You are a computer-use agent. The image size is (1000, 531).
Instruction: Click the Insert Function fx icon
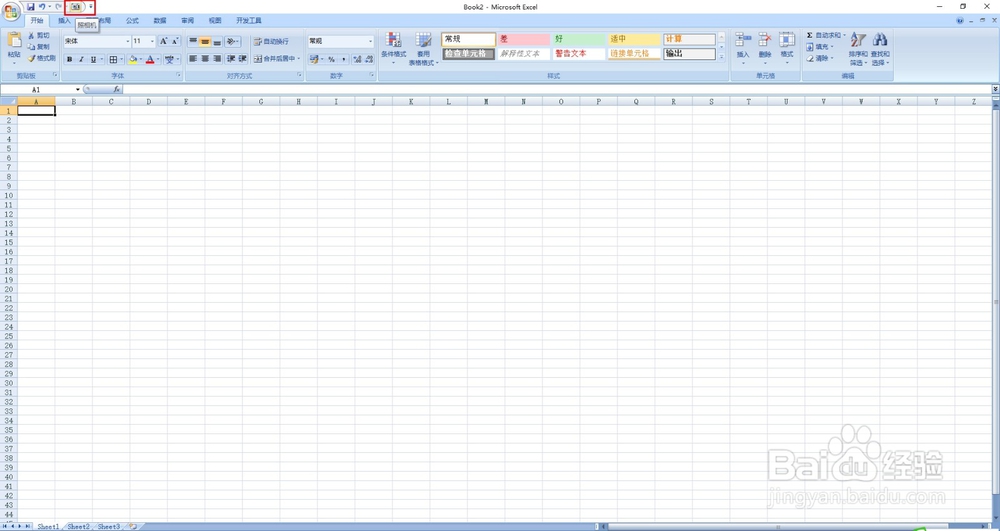coord(117,90)
